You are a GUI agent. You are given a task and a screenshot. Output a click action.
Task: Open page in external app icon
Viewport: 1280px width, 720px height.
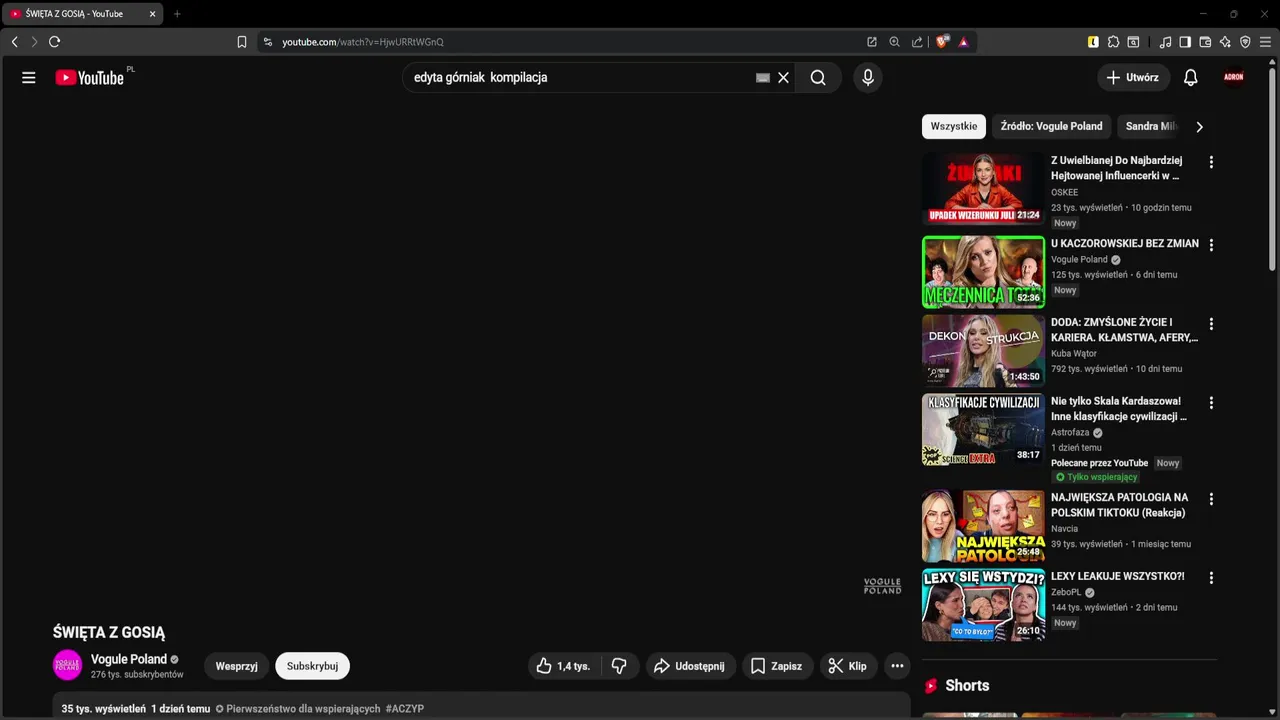click(x=872, y=42)
